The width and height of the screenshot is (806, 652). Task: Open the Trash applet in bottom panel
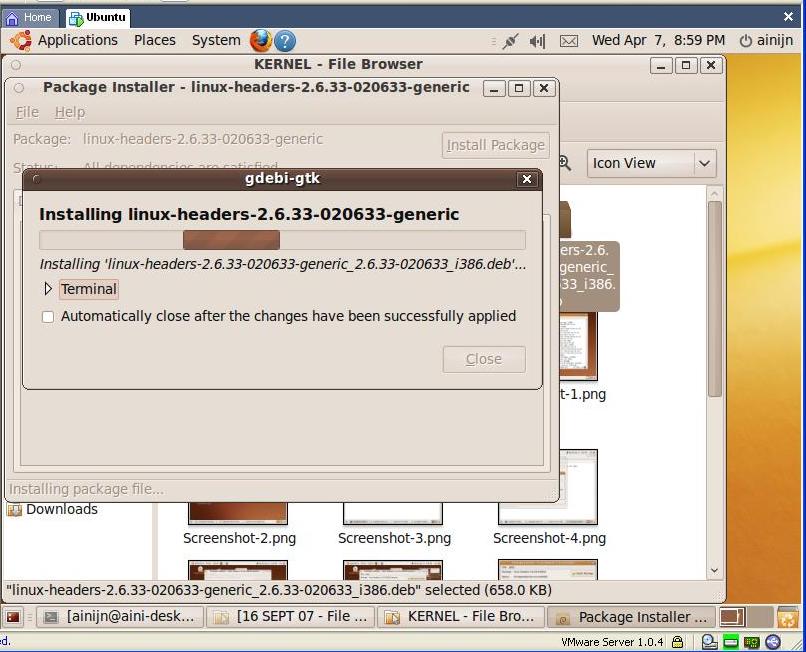[787, 617]
